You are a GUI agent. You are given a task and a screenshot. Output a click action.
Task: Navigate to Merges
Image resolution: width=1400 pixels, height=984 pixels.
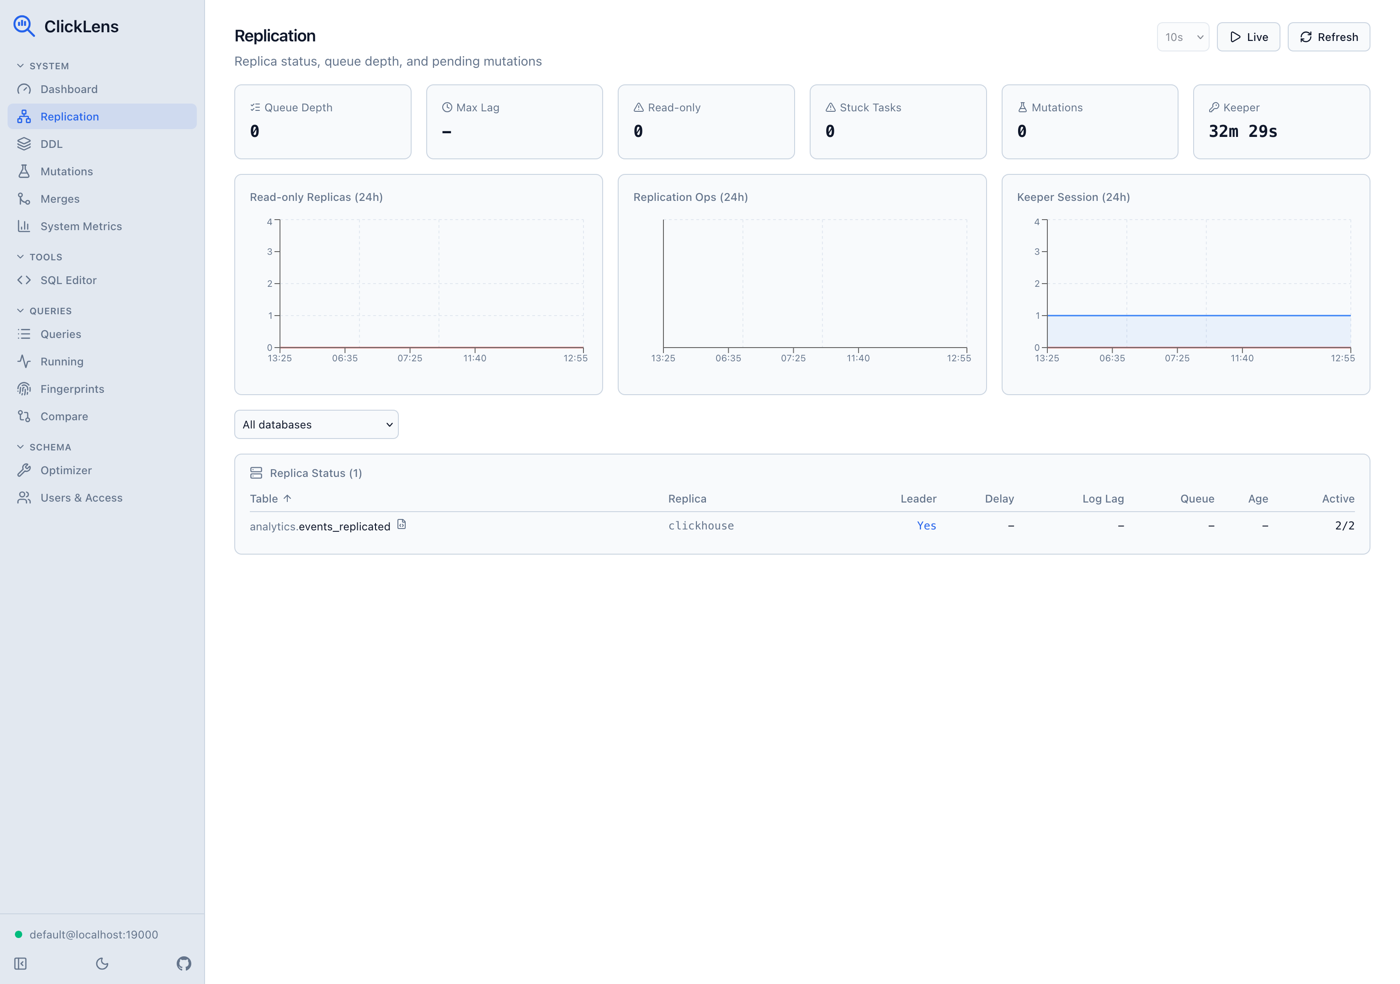(x=102, y=199)
